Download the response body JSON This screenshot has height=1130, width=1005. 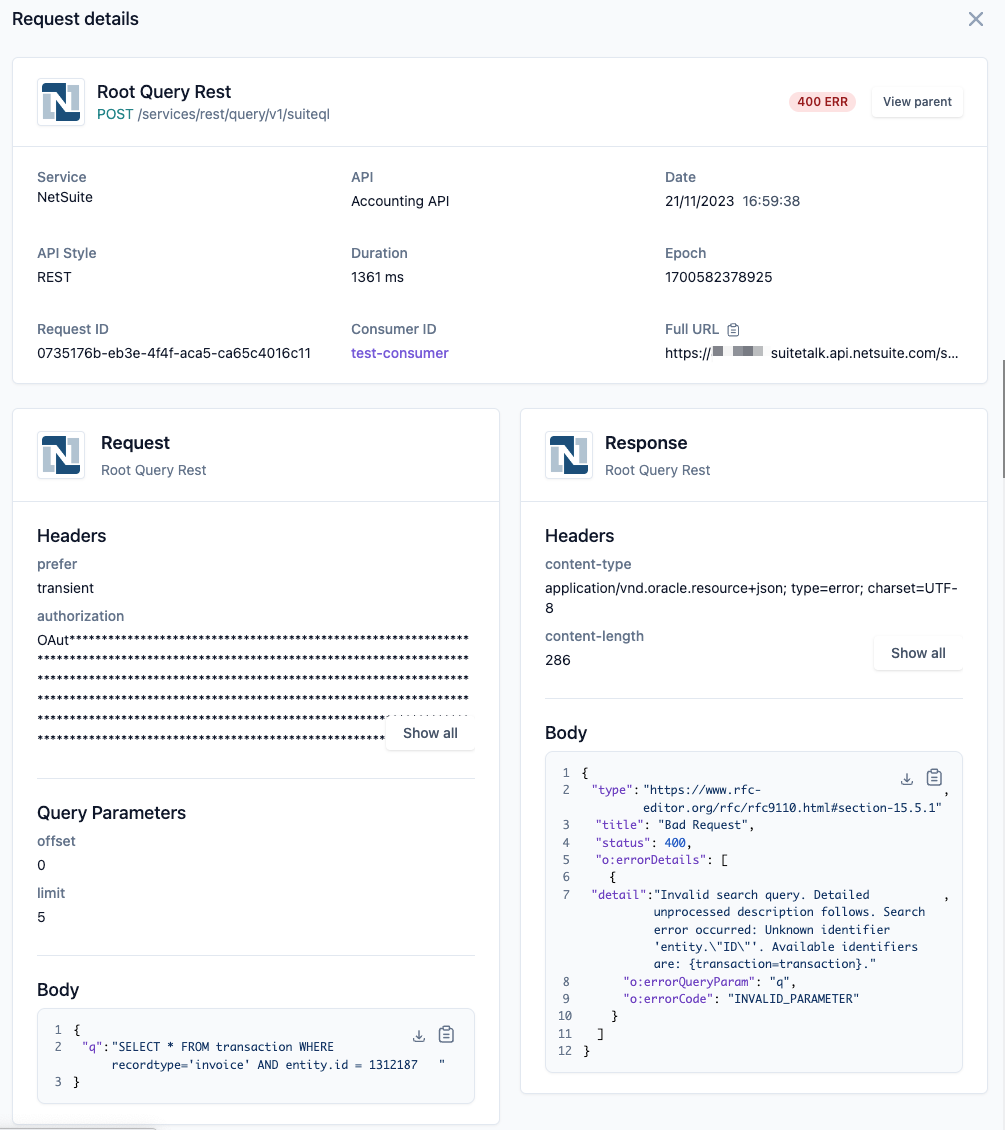[x=907, y=779]
